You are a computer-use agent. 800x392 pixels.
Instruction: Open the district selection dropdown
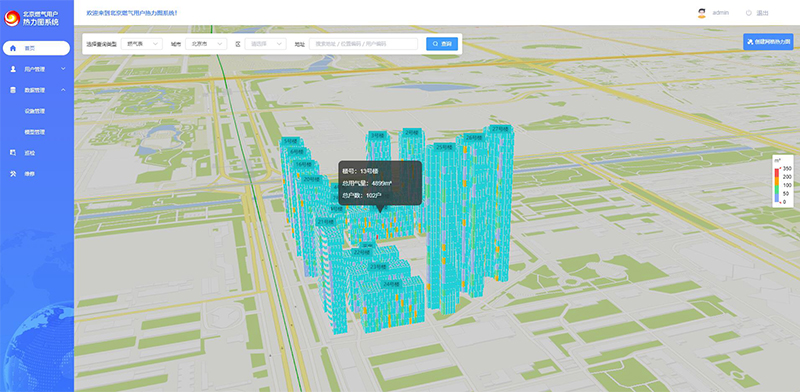[265, 44]
